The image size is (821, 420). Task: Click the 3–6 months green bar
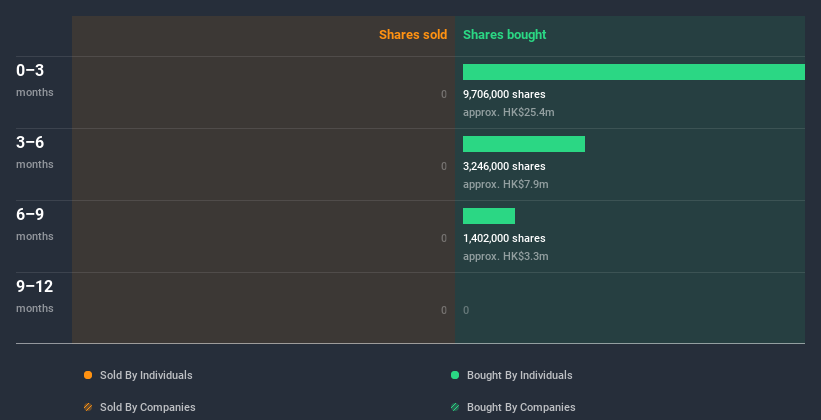click(523, 144)
